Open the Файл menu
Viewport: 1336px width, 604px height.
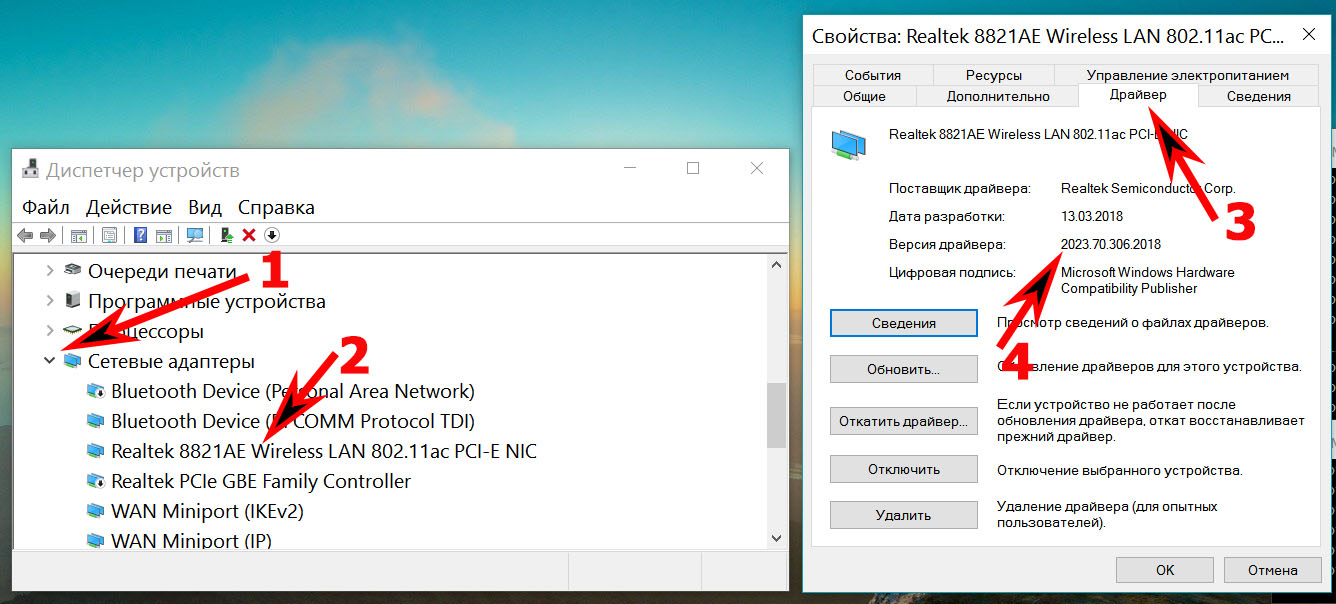(x=46, y=207)
